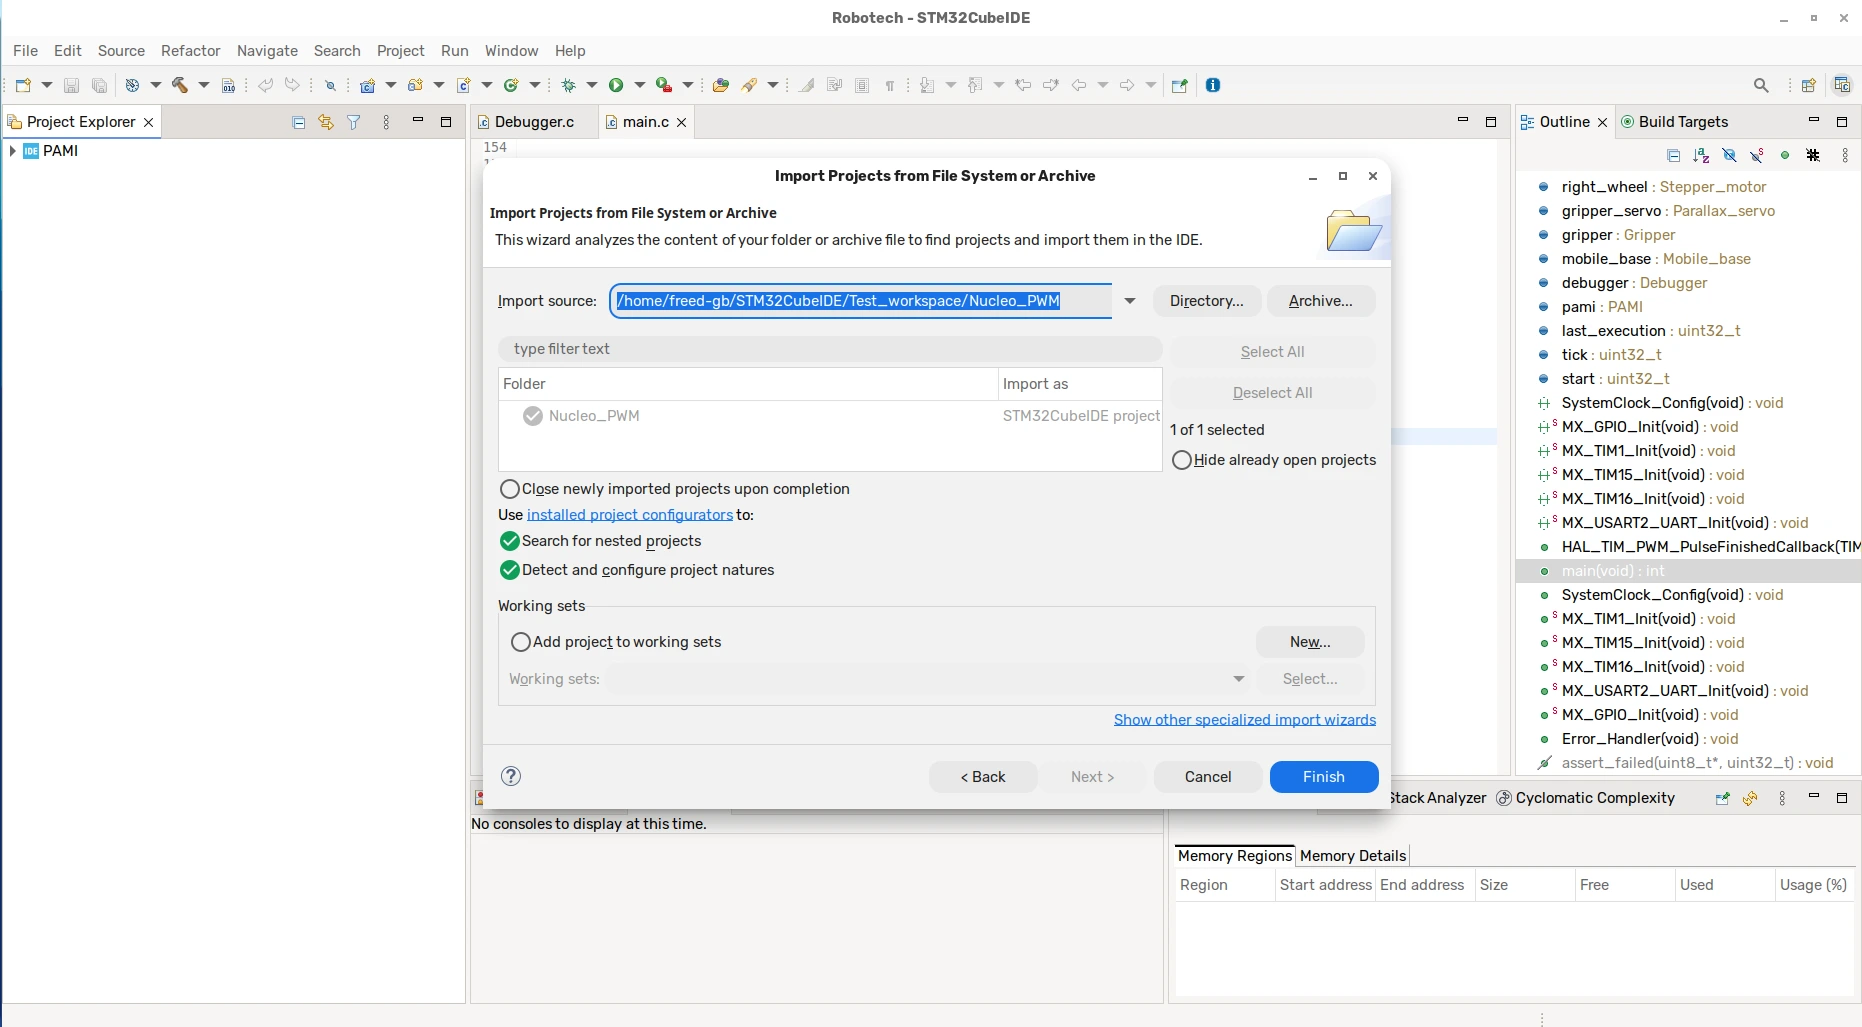Enable Hide already open projects
Viewport: 1862px width, 1027px height.
click(1182, 460)
